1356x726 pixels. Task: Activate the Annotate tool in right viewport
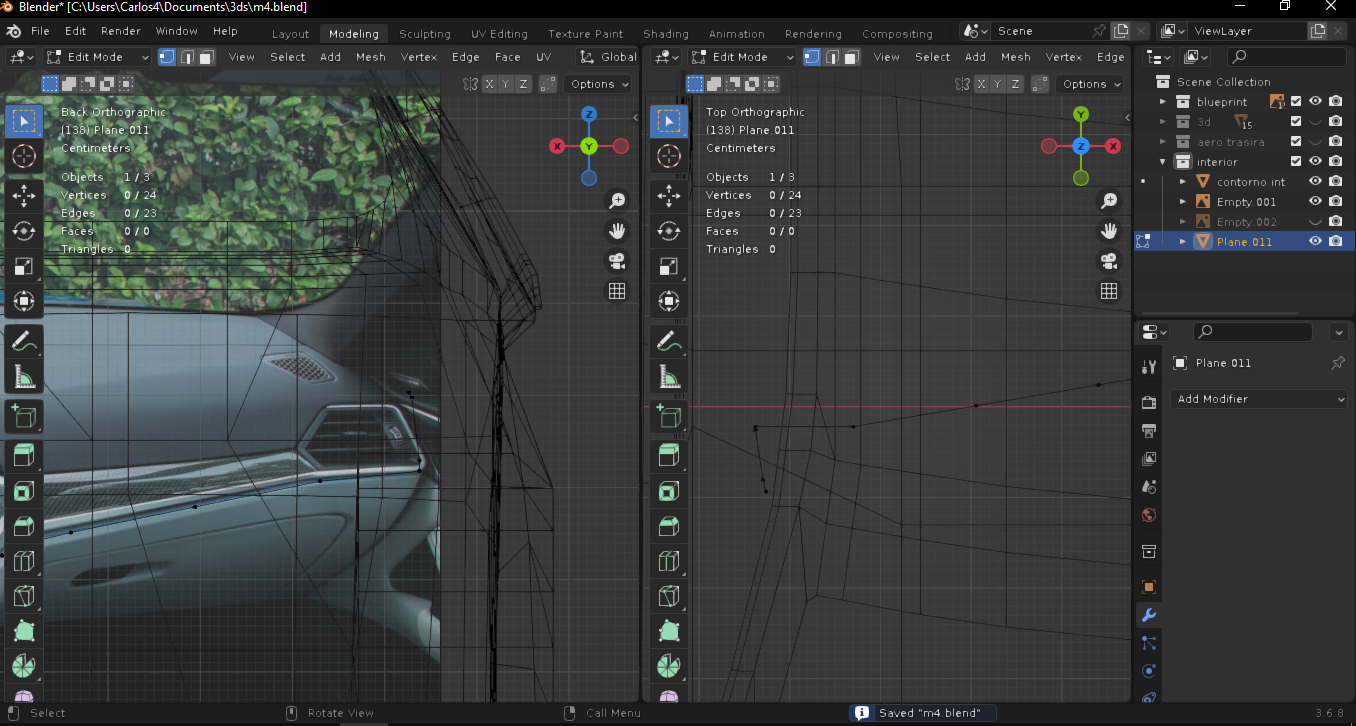click(x=669, y=341)
